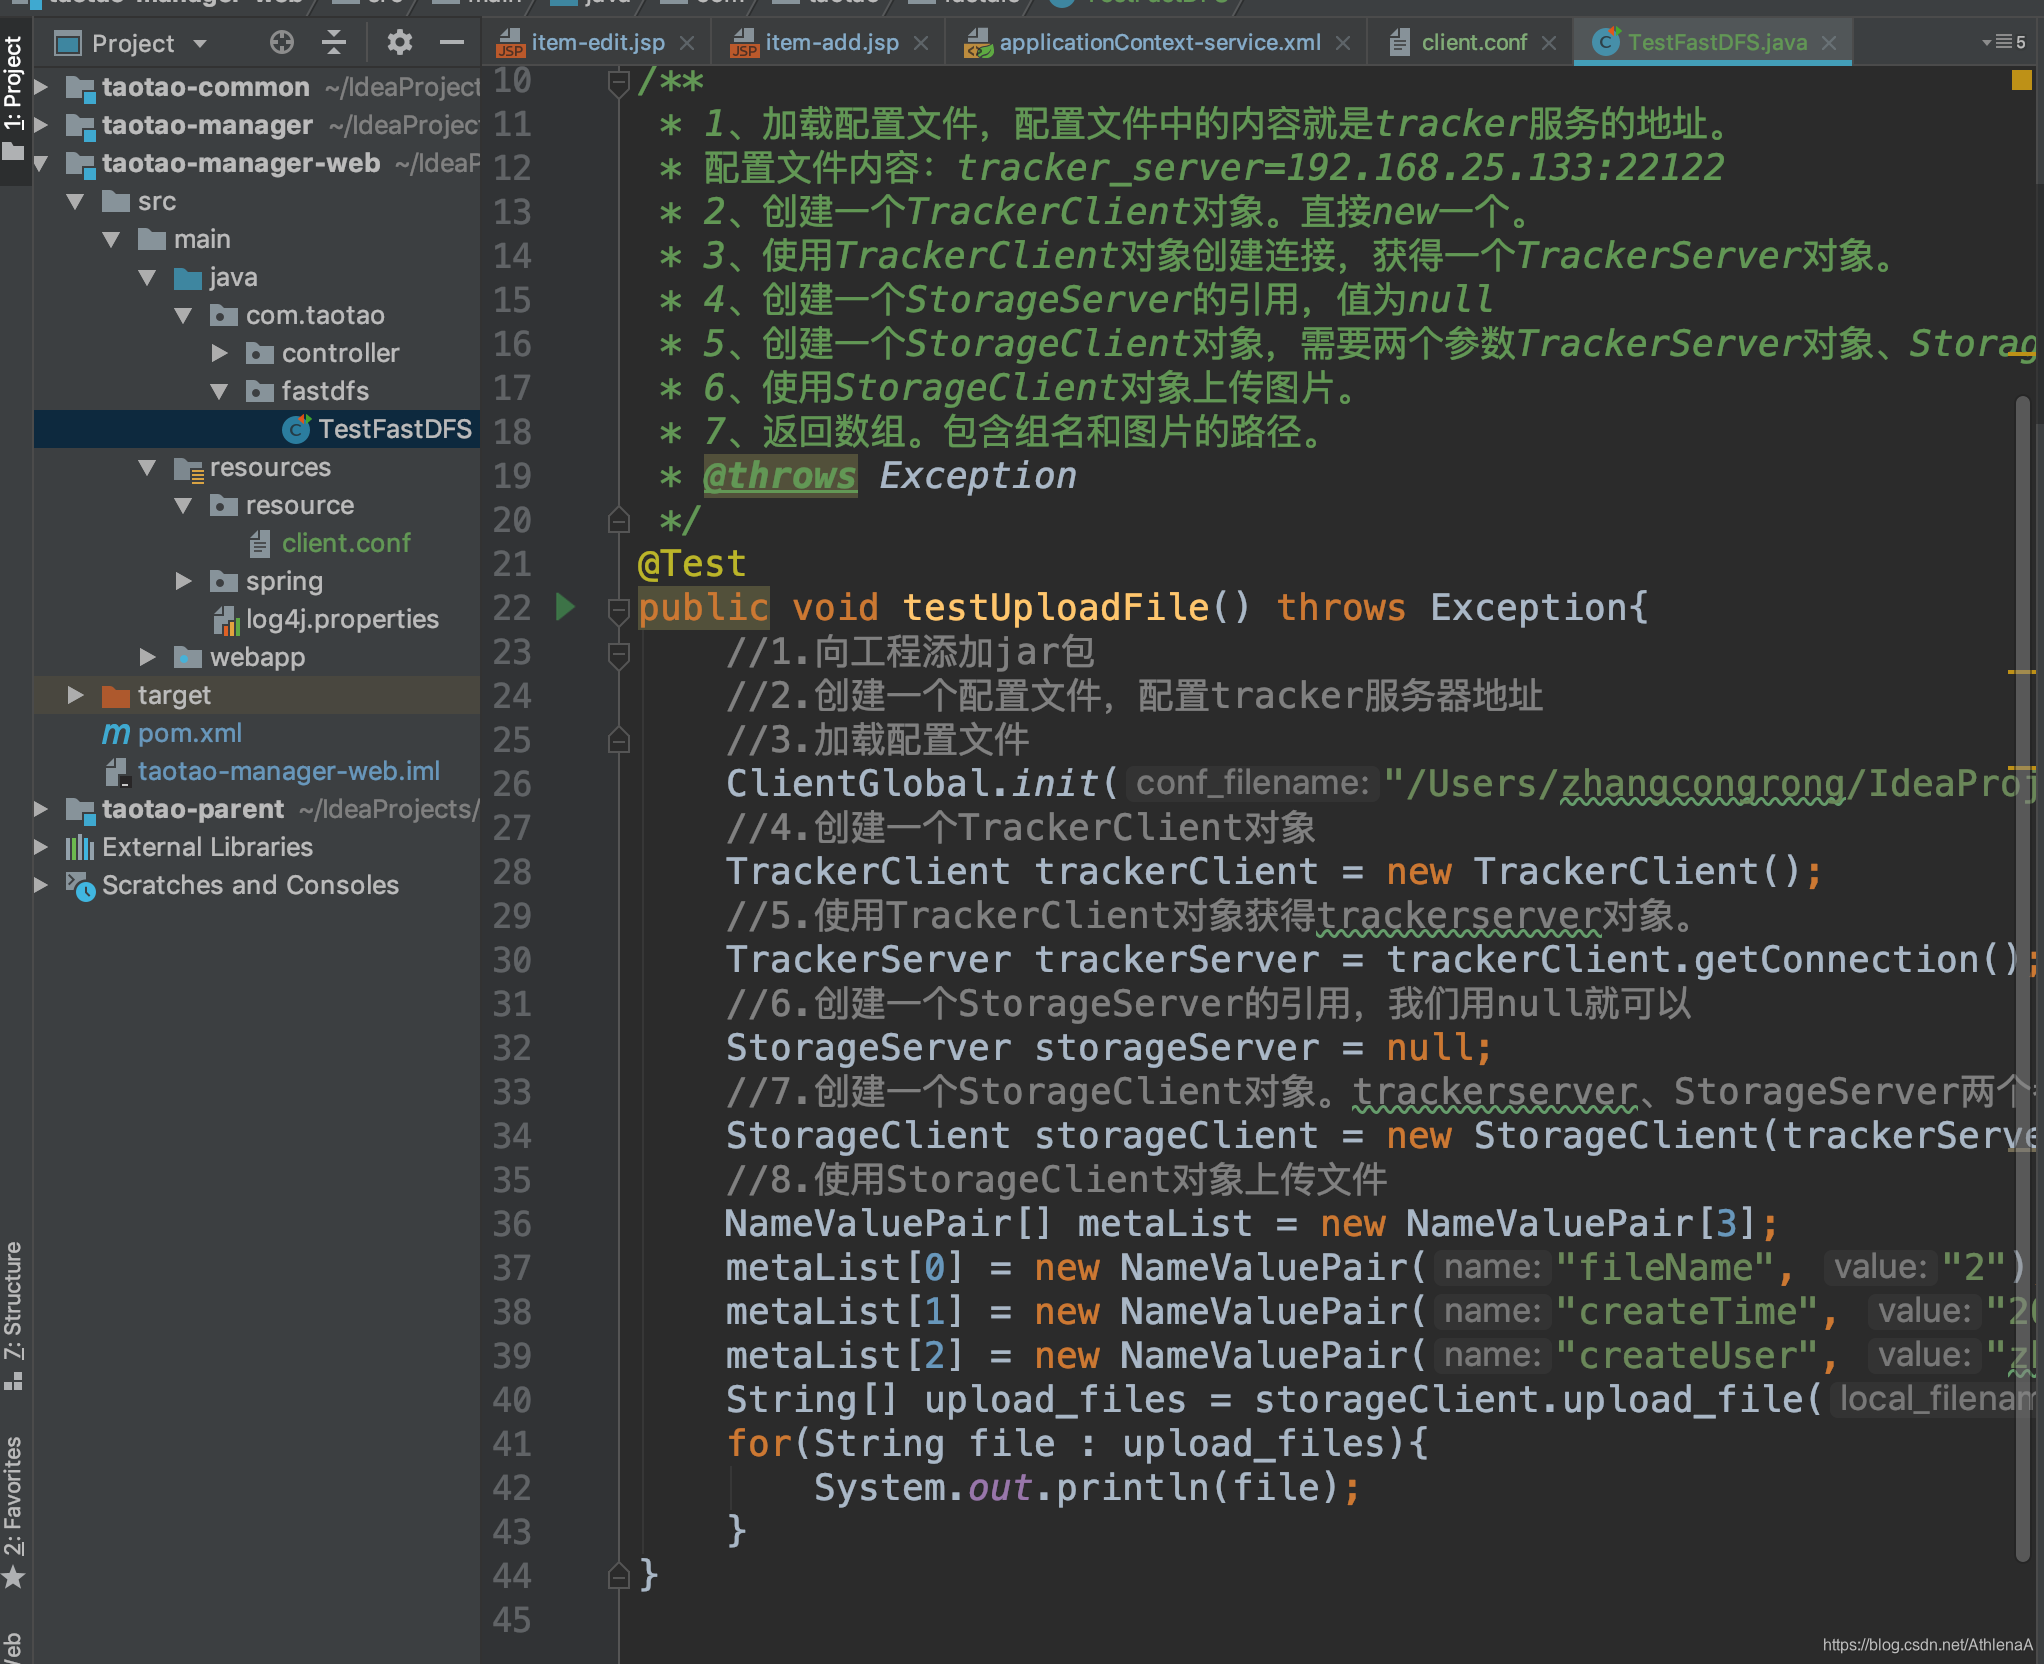Select pom.xml in project tree
This screenshot has width=2044, height=1664.
point(190,733)
